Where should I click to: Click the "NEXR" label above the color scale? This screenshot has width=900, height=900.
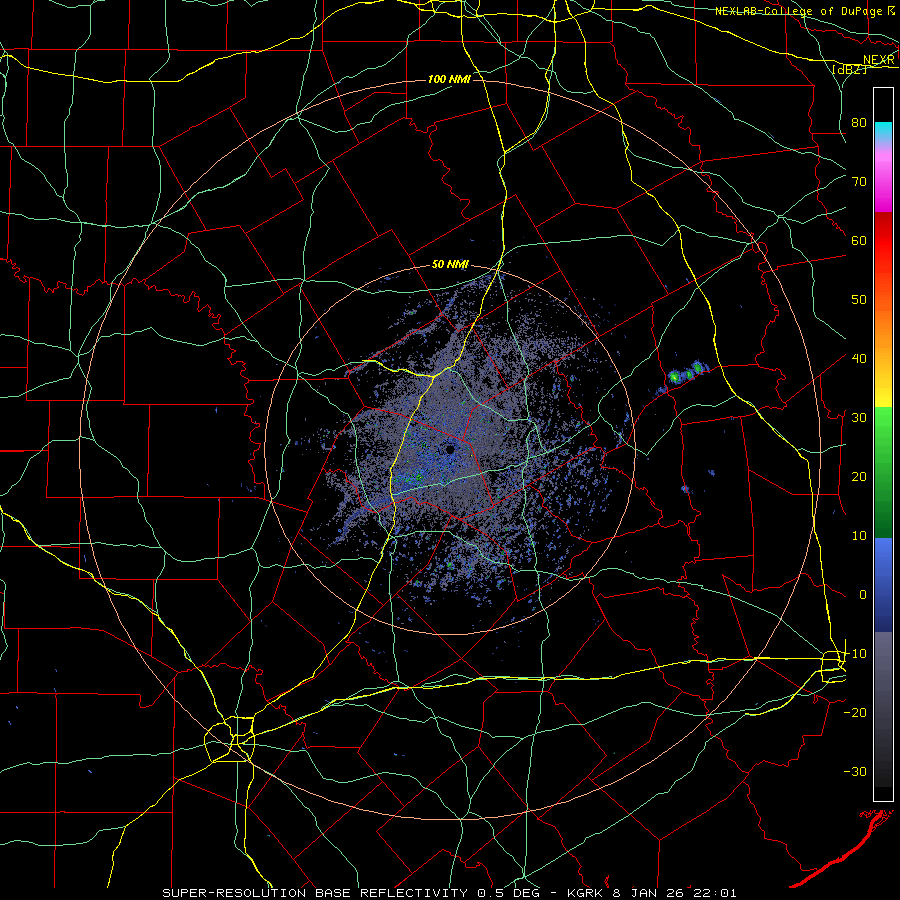click(x=879, y=60)
